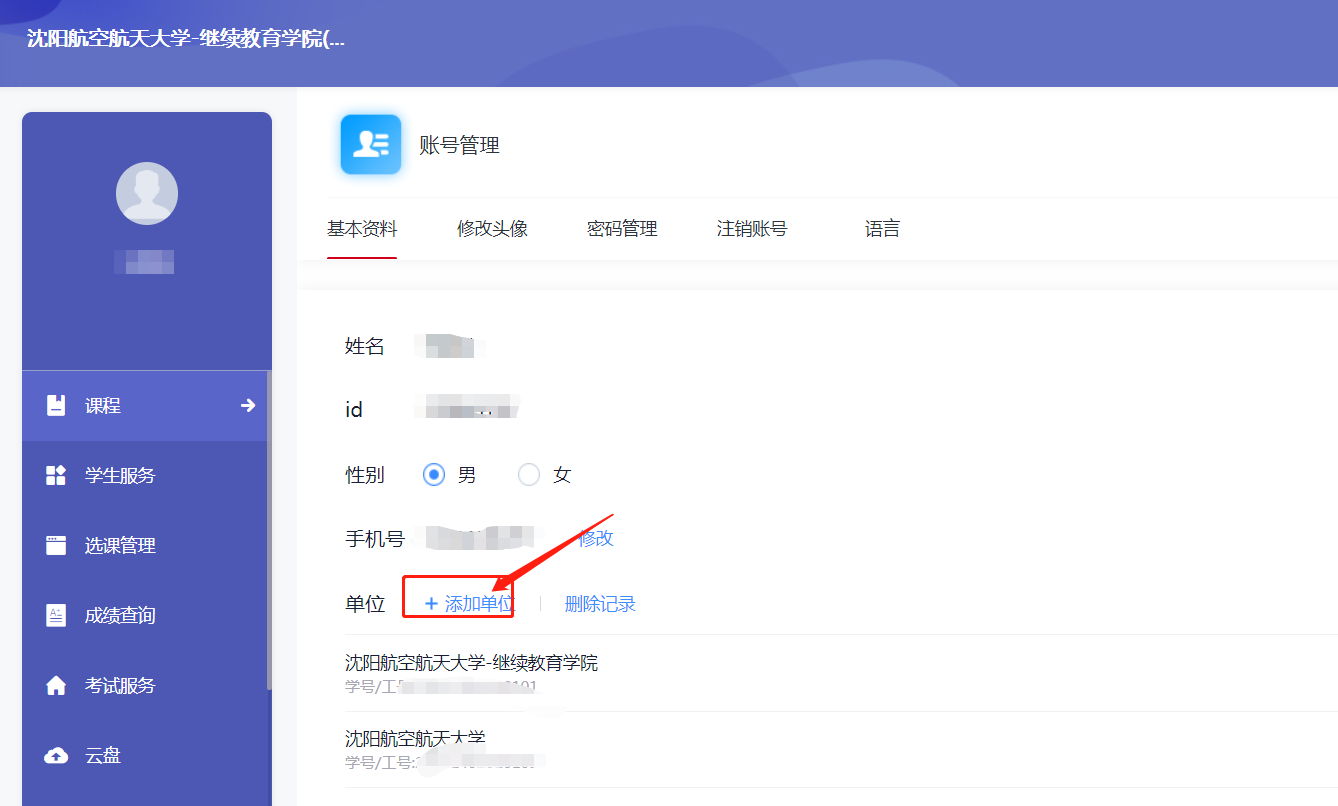
Task: Click the 账号管理 heading text
Action: point(459,145)
